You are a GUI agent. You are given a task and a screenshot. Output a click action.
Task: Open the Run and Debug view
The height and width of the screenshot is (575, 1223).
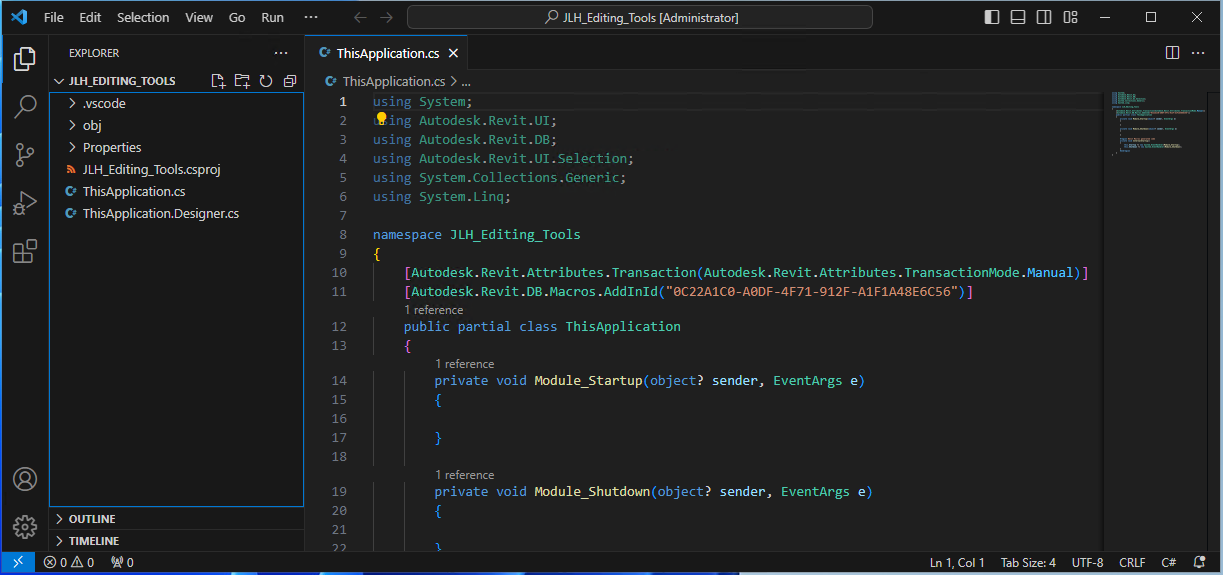click(25, 203)
